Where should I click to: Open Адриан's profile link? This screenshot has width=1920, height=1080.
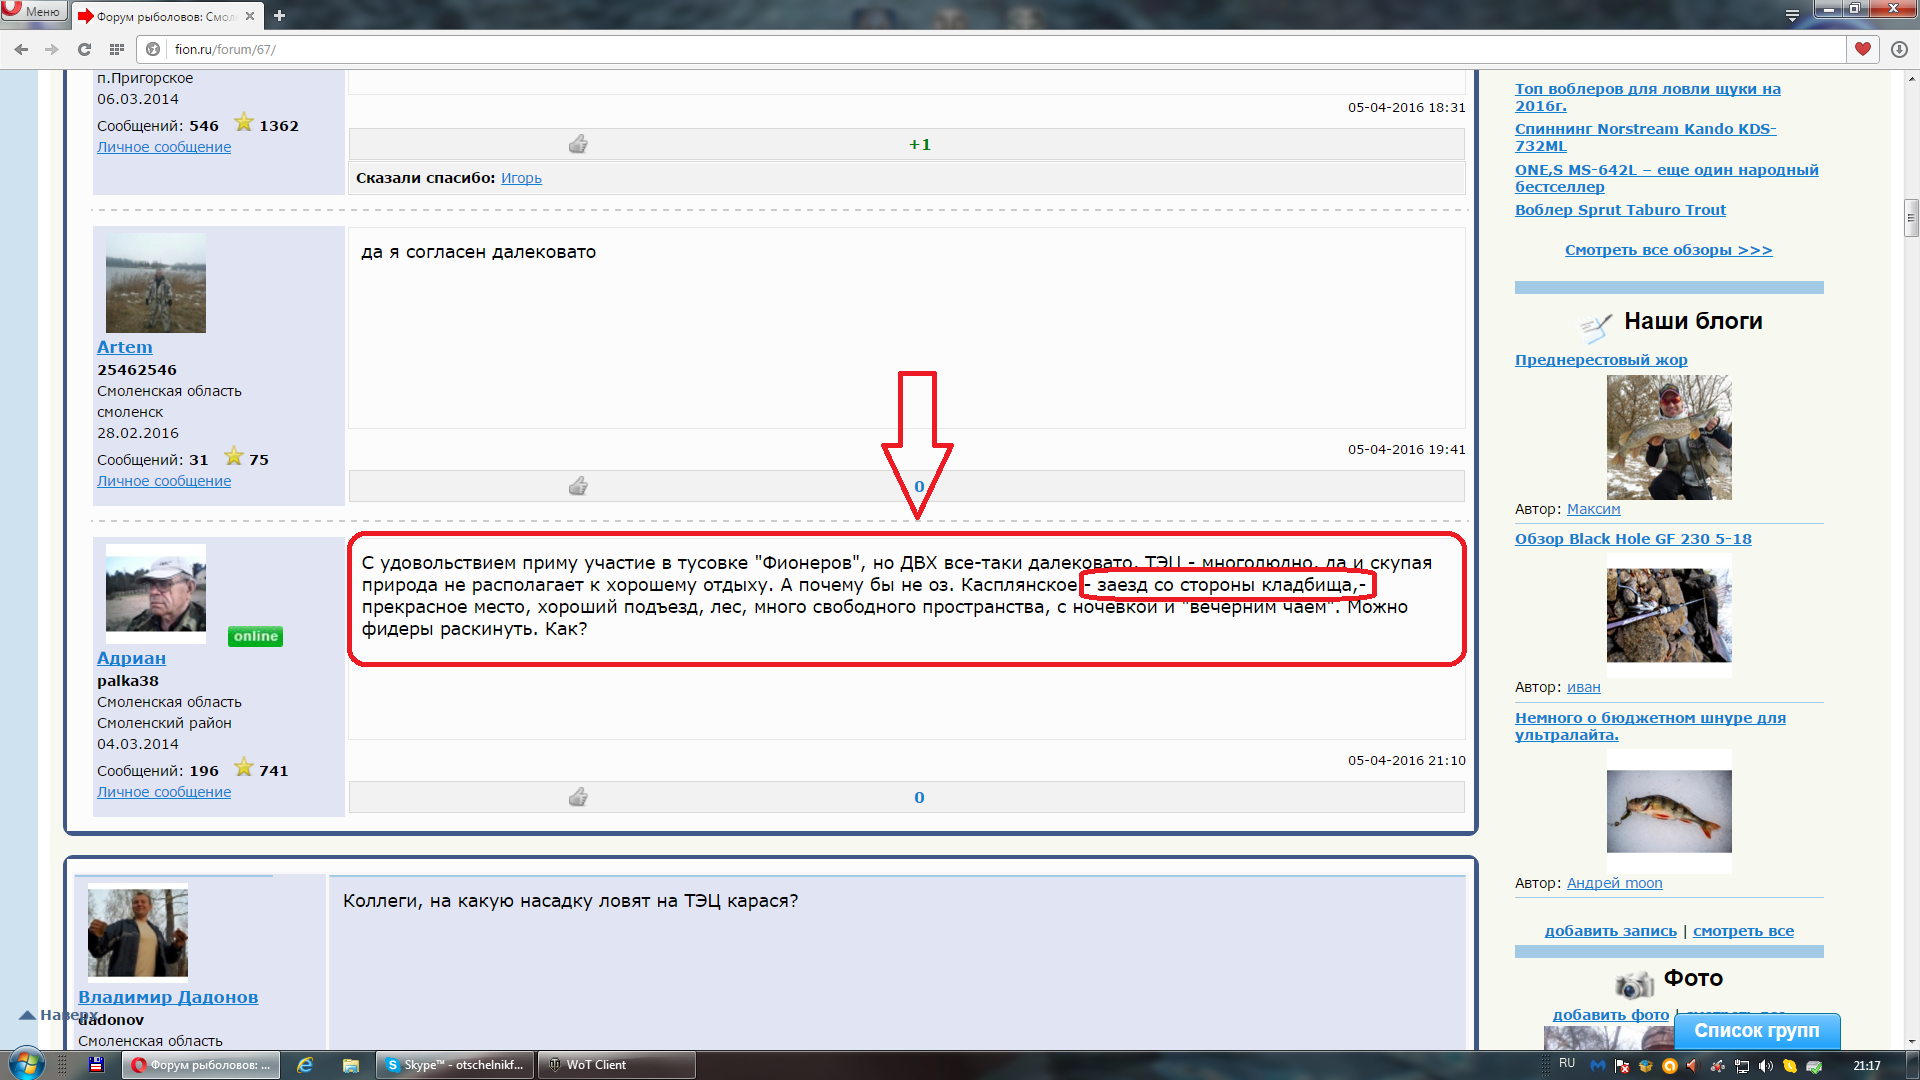point(131,658)
